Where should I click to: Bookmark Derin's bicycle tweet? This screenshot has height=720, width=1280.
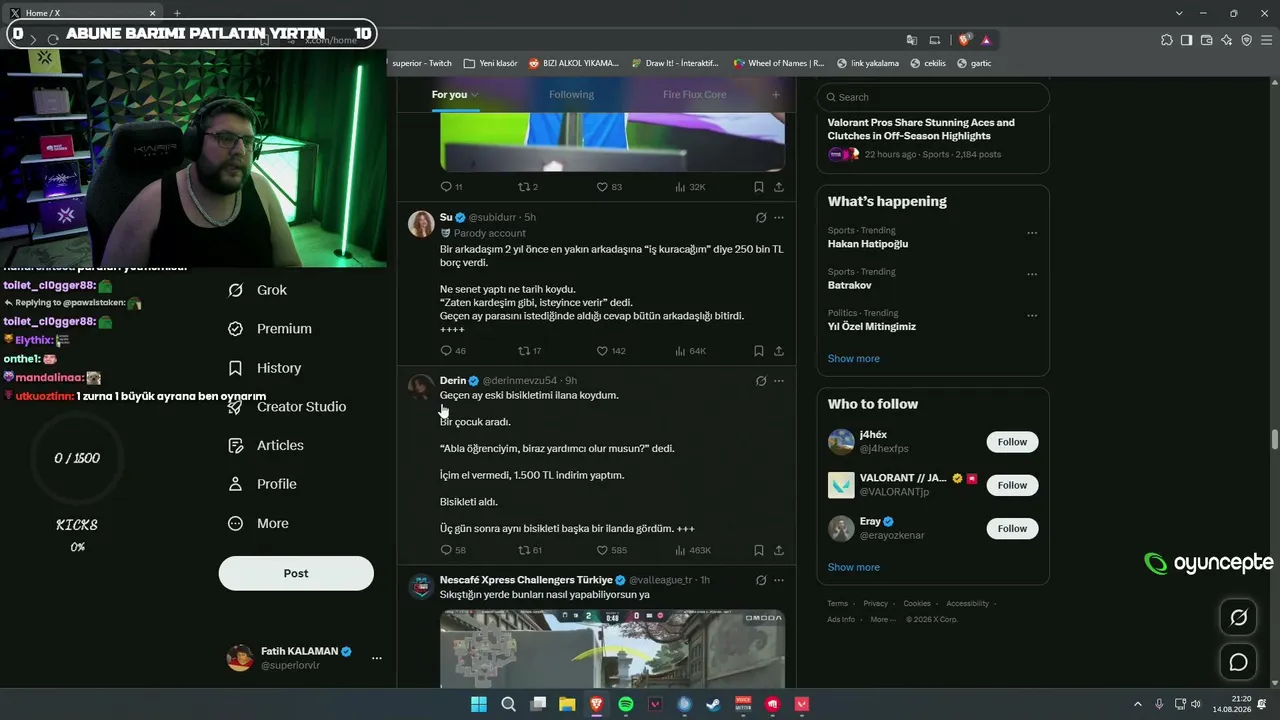[759, 550]
